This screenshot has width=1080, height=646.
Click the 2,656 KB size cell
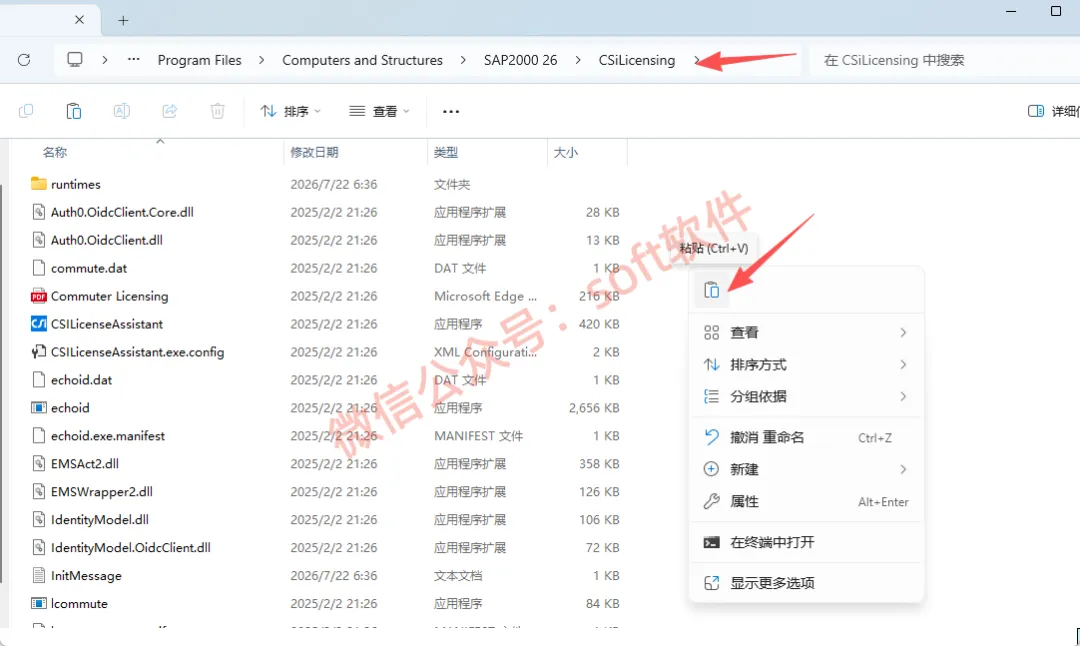[x=594, y=408]
